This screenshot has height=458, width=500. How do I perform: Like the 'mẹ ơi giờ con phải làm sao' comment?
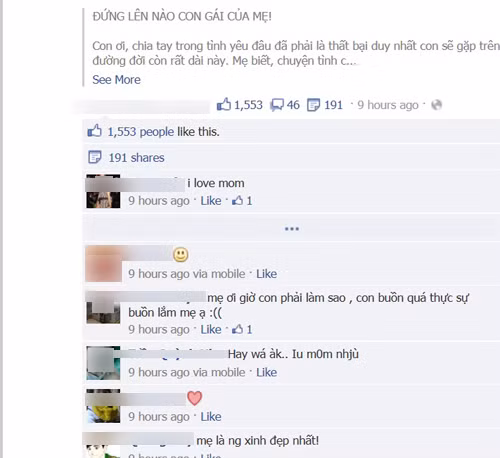tap(211, 329)
